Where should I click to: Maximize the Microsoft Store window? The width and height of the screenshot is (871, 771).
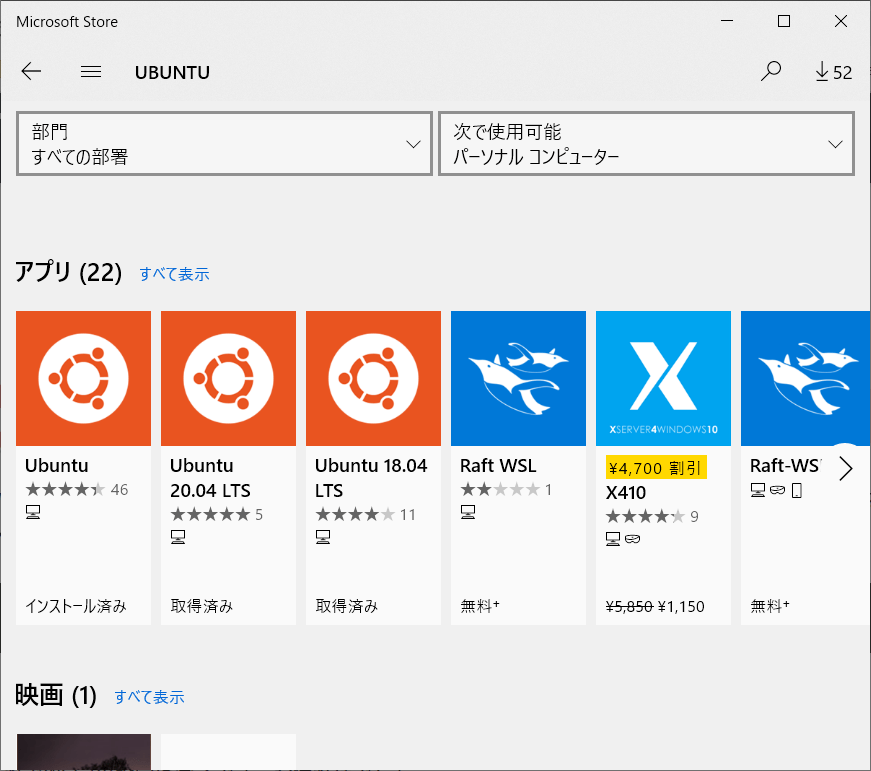click(x=784, y=21)
